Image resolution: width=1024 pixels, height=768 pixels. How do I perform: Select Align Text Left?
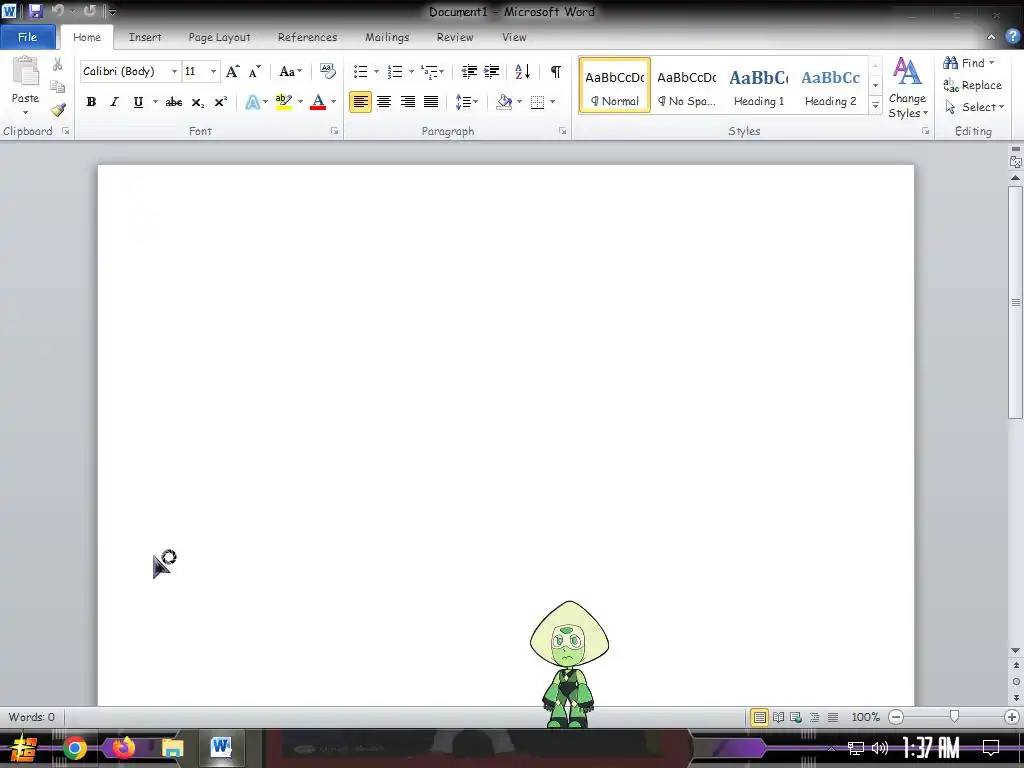pyautogui.click(x=360, y=102)
